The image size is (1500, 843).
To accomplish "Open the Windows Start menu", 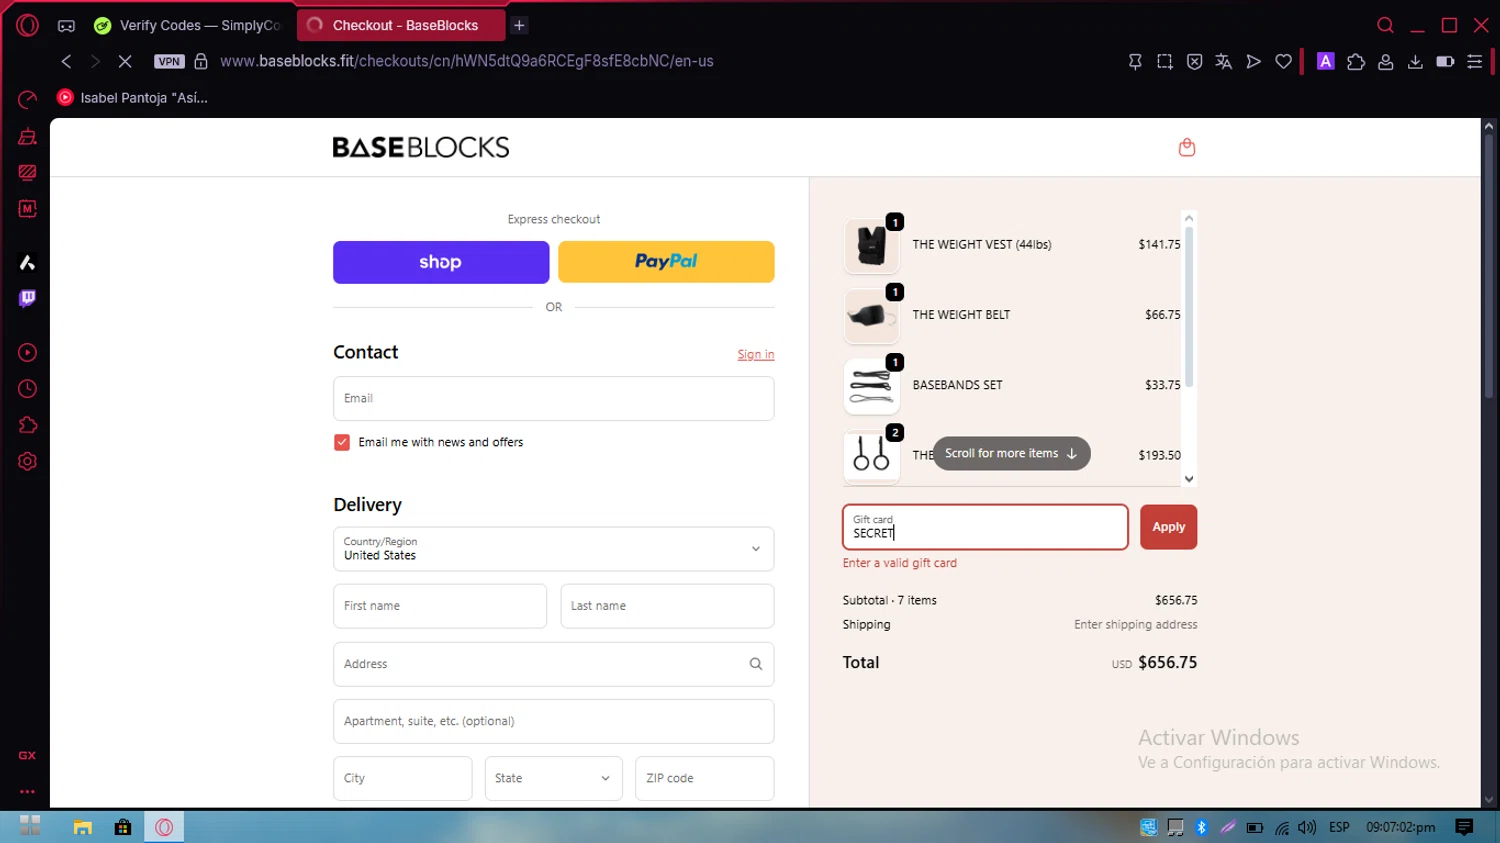I will tap(30, 826).
